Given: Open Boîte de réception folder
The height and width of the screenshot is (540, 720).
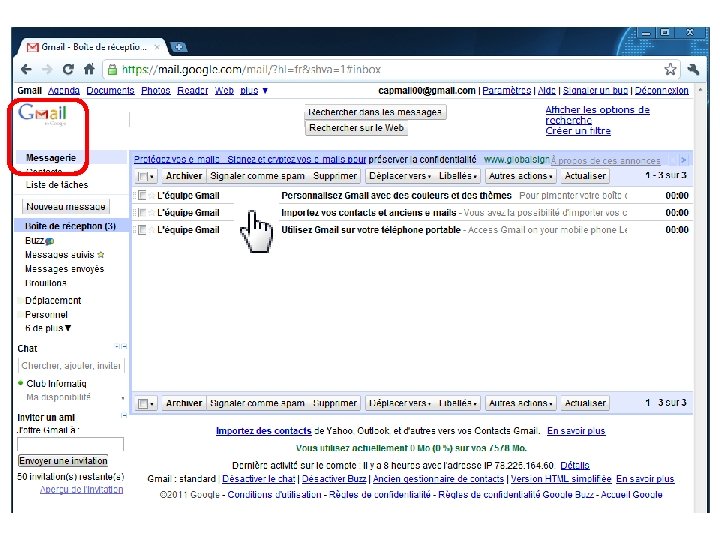Looking at the screenshot, I should click(x=70, y=226).
